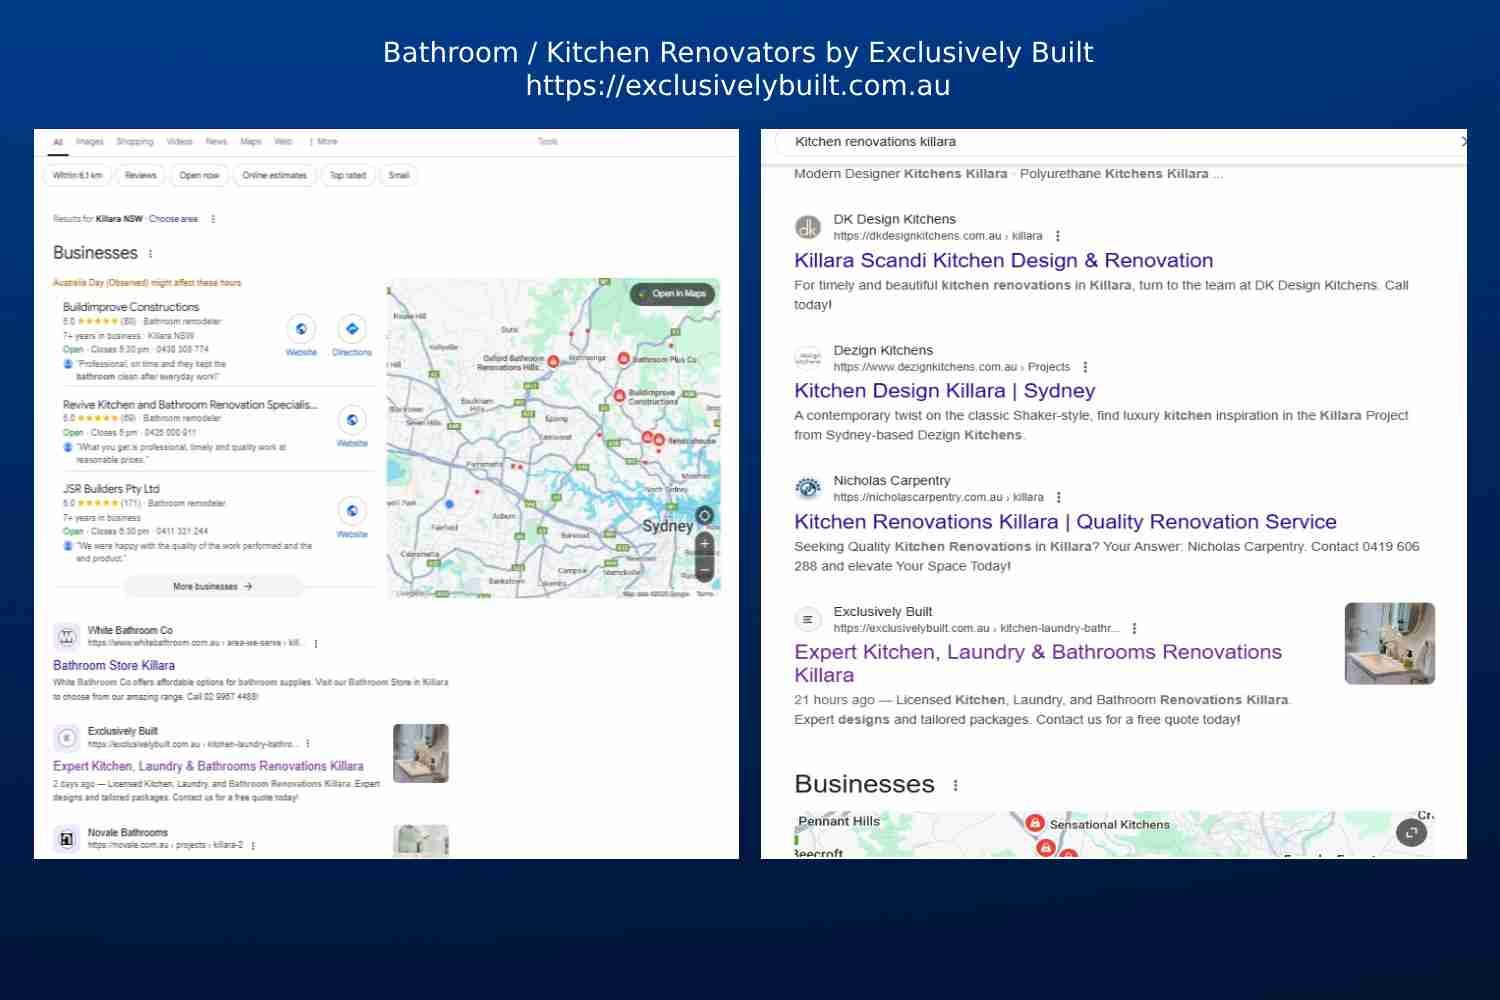Switch to News search tab
Image resolution: width=1500 pixels, height=1000 pixels.
coord(217,142)
